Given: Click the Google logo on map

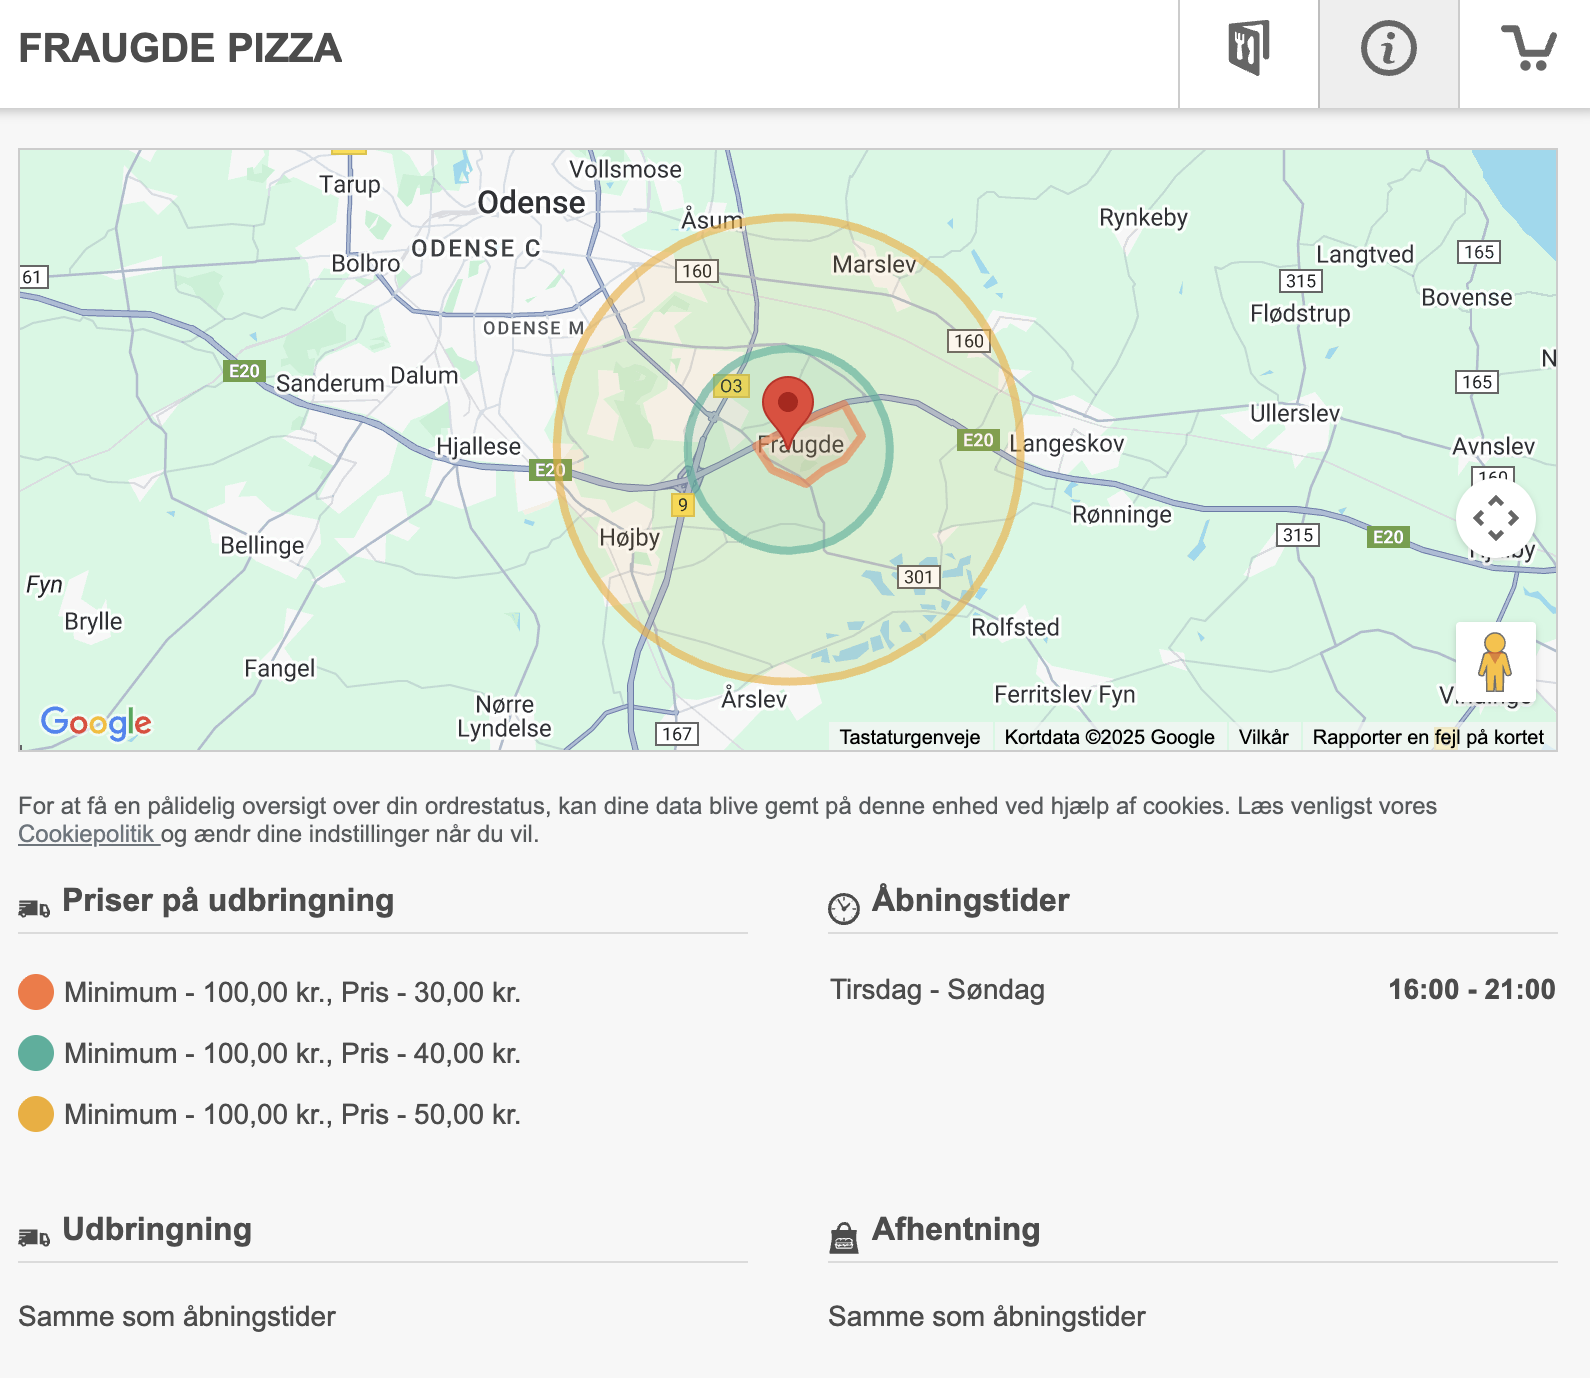Looking at the screenshot, I should tap(96, 722).
